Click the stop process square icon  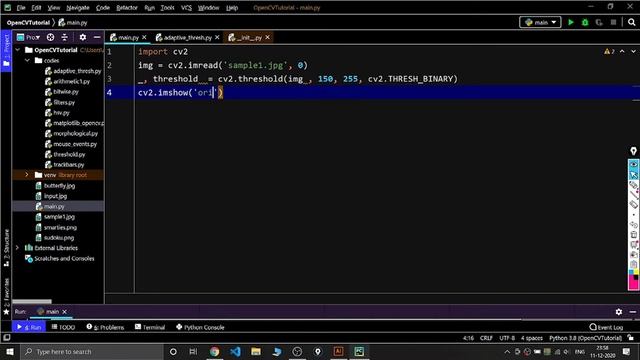point(613,22)
